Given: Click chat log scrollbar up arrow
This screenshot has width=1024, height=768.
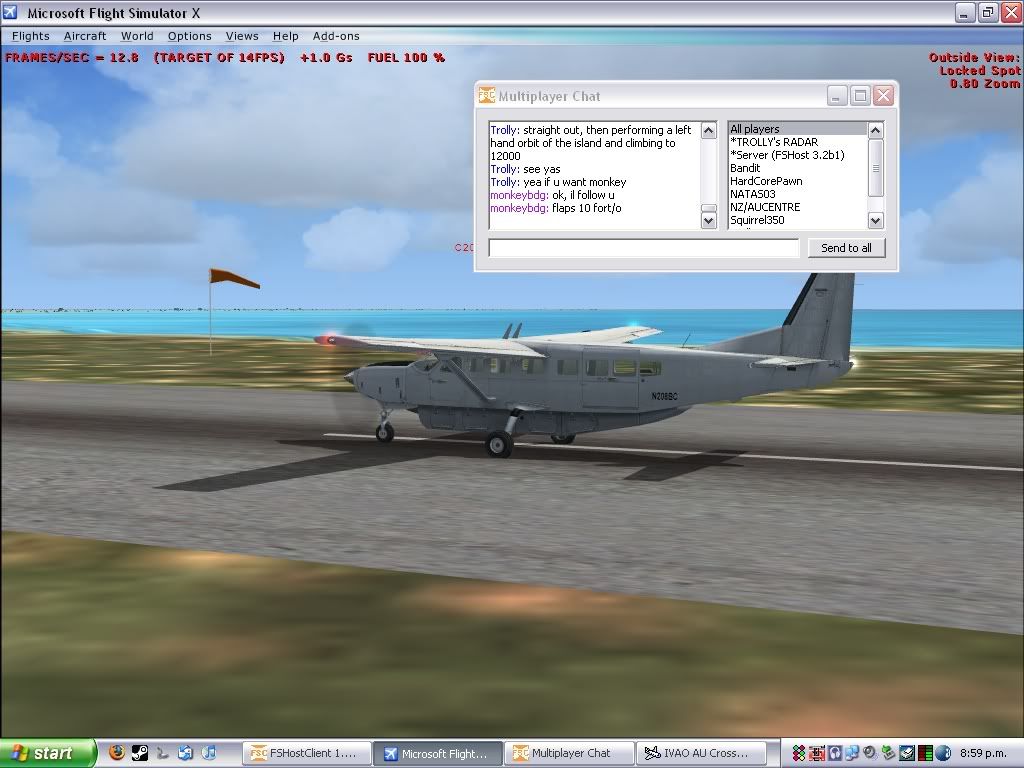Looking at the screenshot, I should point(708,130).
